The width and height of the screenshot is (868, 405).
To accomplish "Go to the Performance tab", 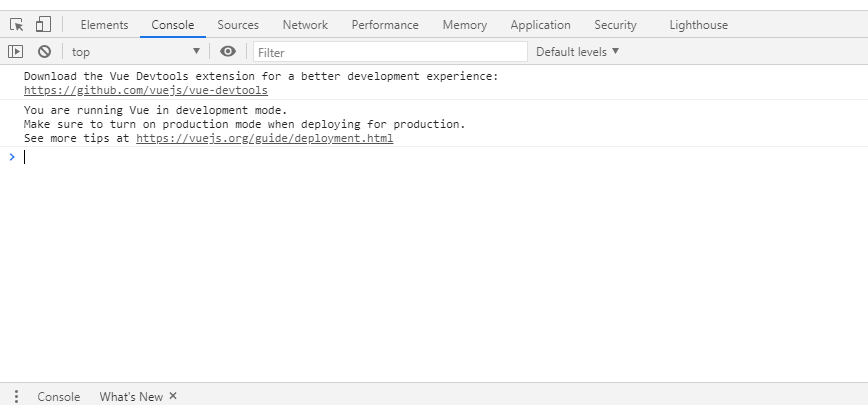I will tap(385, 25).
